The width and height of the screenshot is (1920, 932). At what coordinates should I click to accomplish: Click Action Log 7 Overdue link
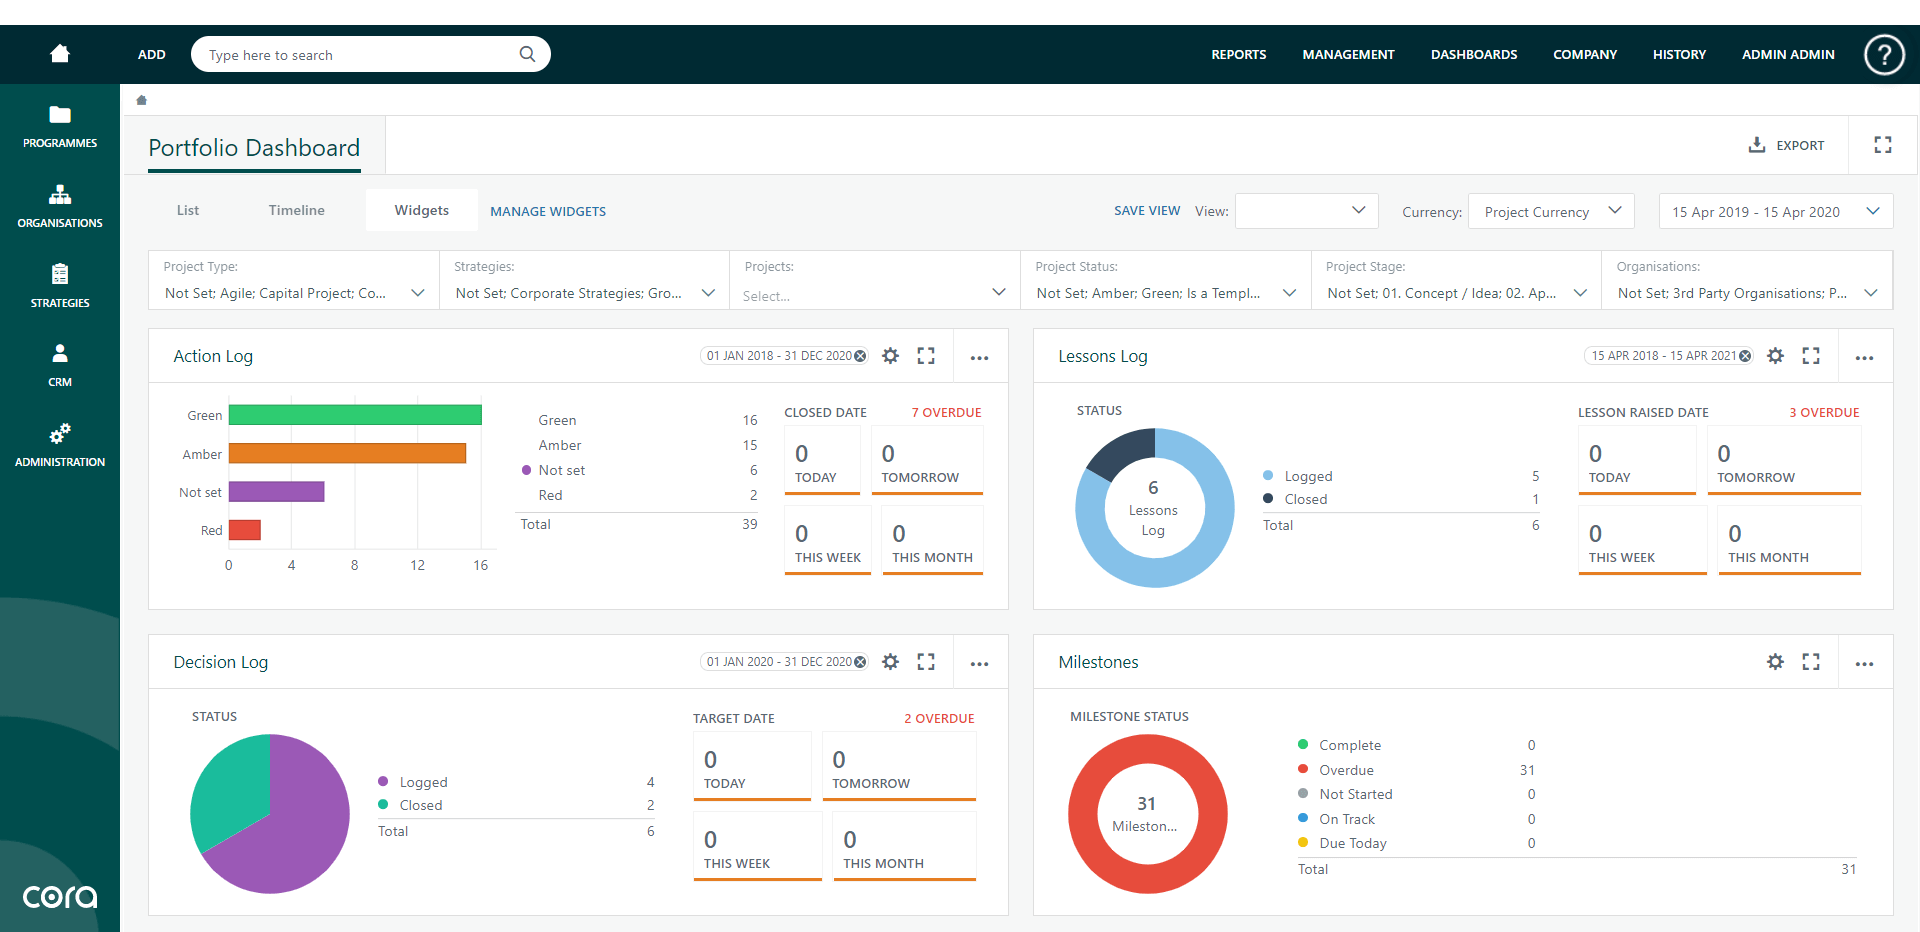946,412
